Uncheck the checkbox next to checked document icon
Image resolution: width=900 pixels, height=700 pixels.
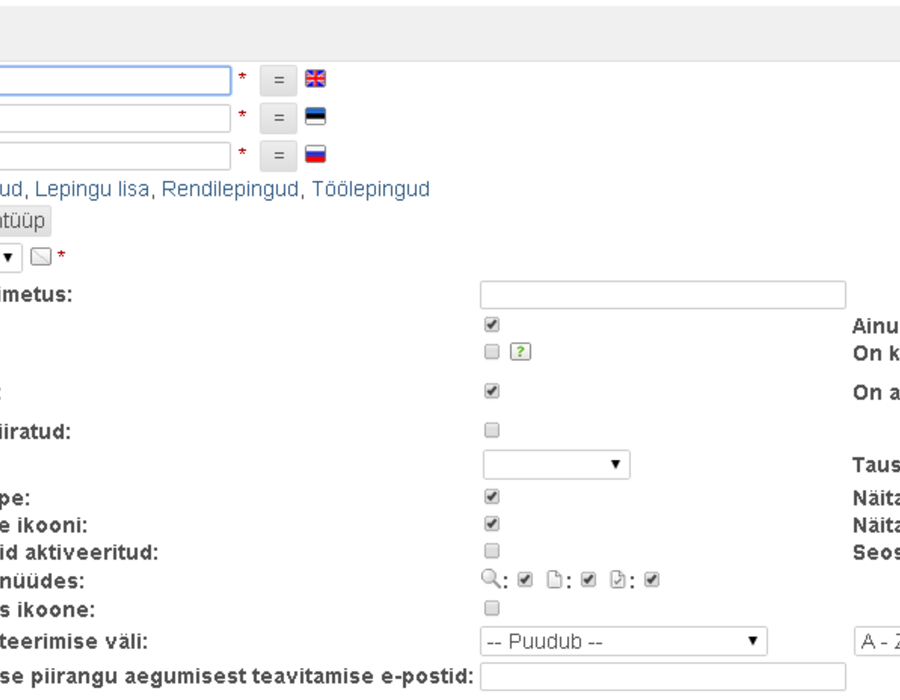tap(651, 580)
